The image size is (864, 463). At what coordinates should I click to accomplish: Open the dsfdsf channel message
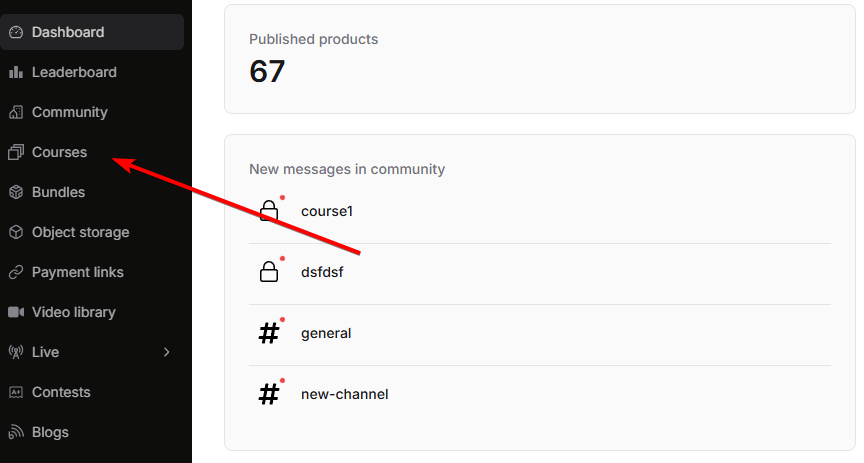click(x=324, y=272)
